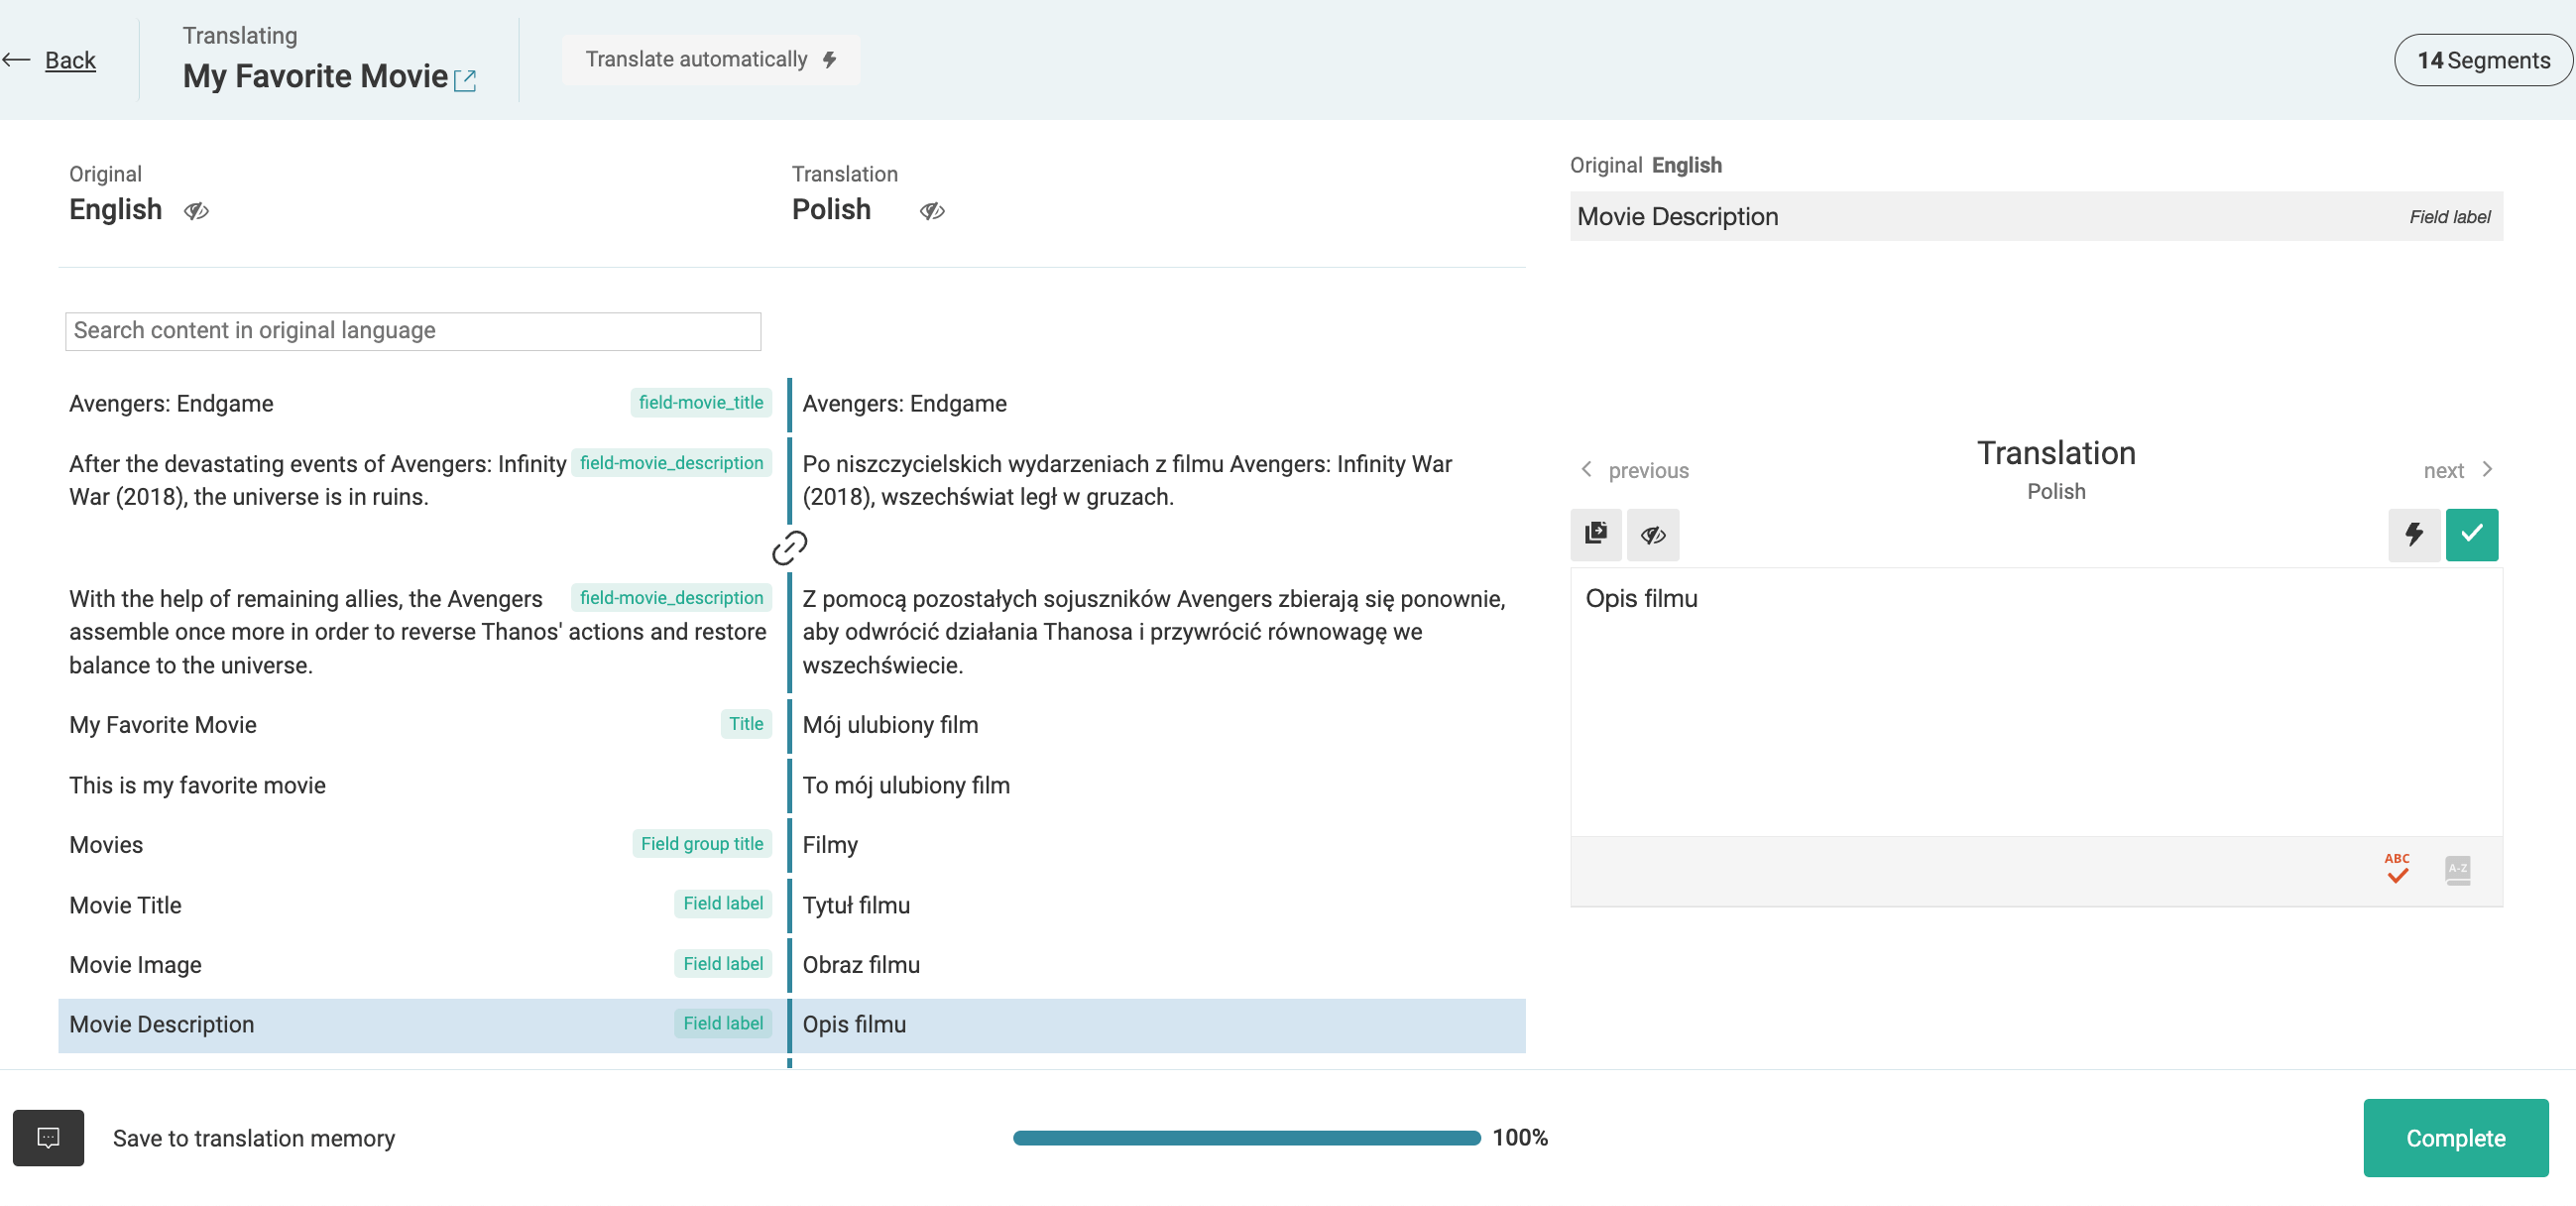Click the Translate automatically button
This screenshot has height=1206, width=2576.
pyautogui.click(x=710, y=59)
